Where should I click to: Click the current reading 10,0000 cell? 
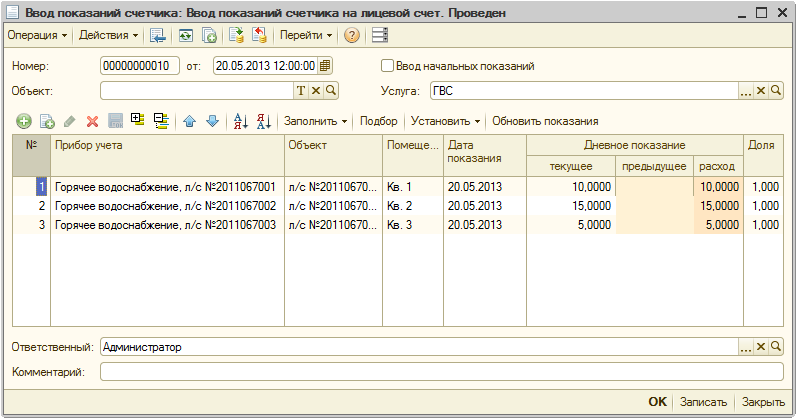pyautogui.click(x=571, y=187)
